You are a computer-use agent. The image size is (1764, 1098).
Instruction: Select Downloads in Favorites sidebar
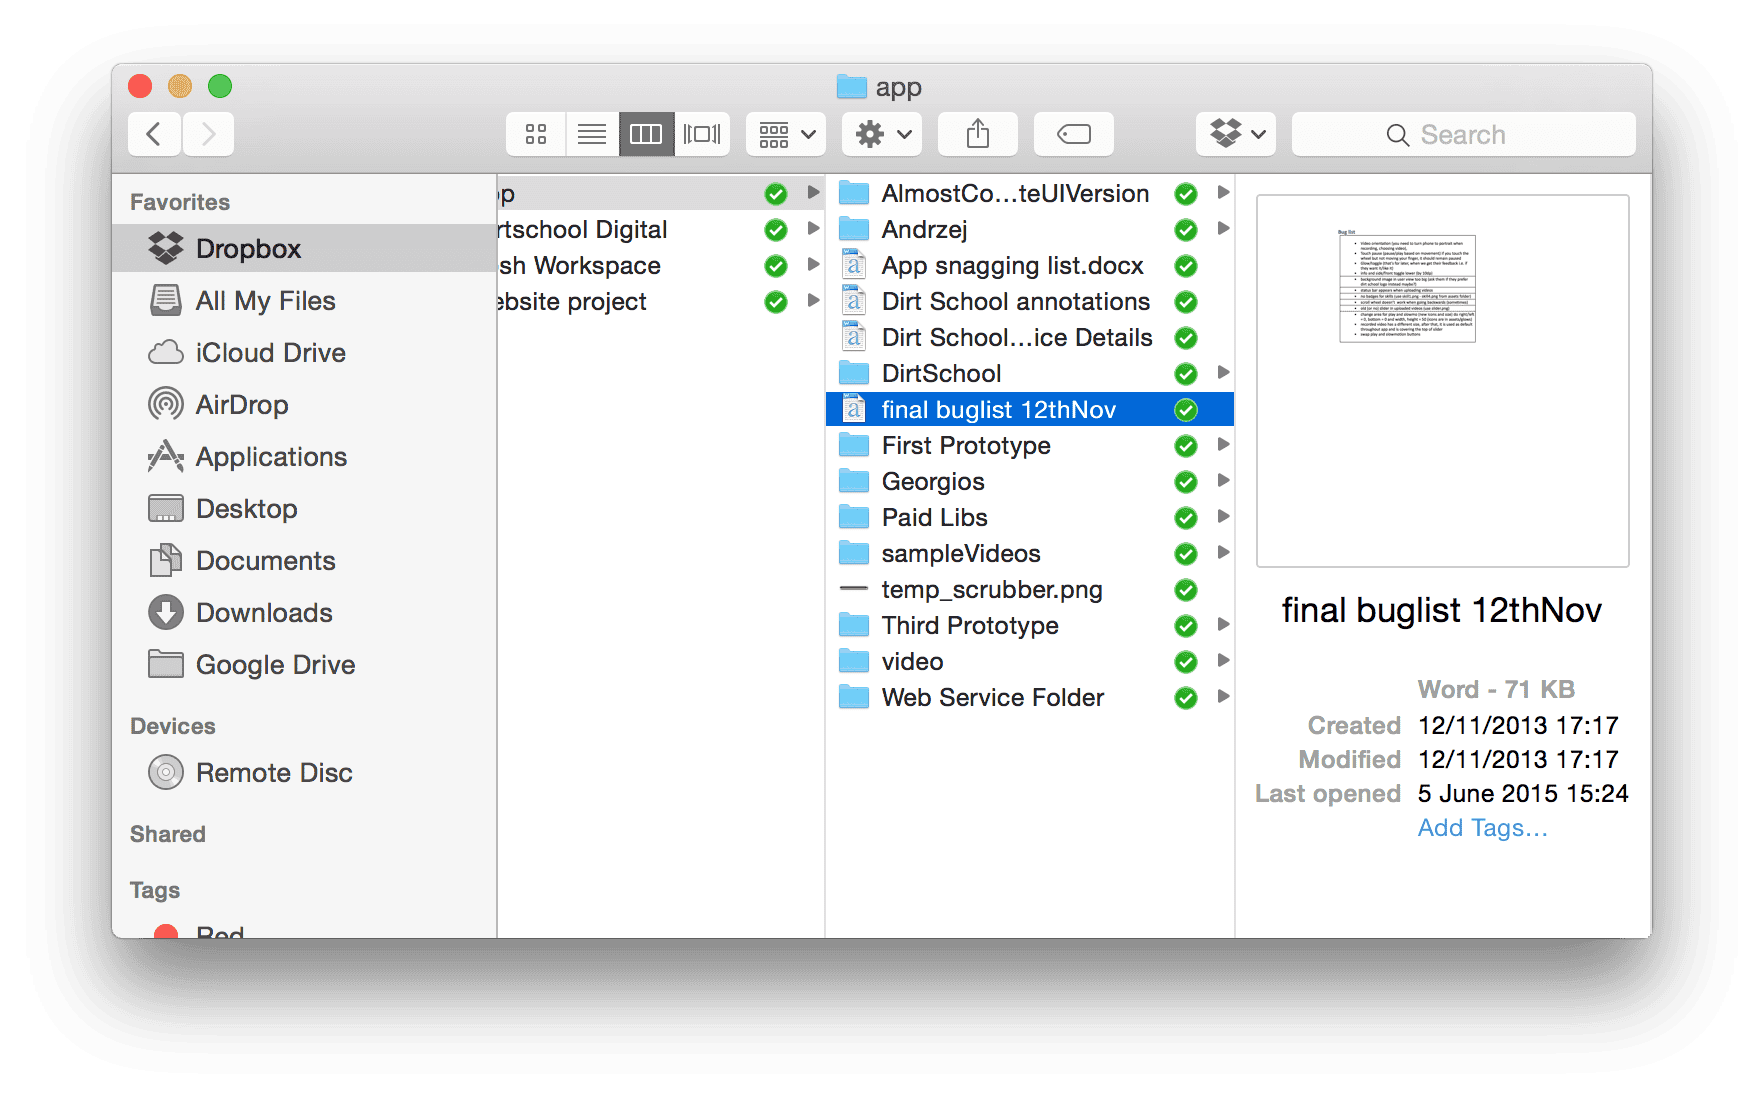coord(264,613)
